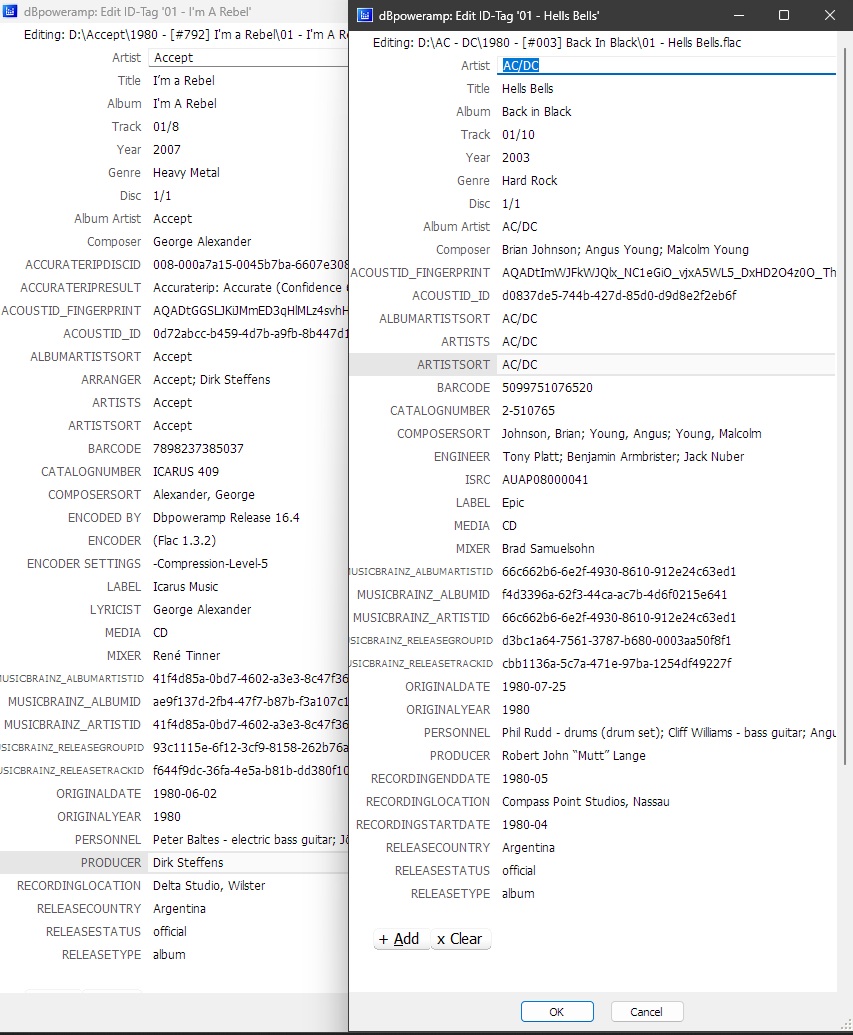Click the ISRC value AUAP08000041
Image resolution: width=853 pixels, height=1035 pixels.
(545, 480)
